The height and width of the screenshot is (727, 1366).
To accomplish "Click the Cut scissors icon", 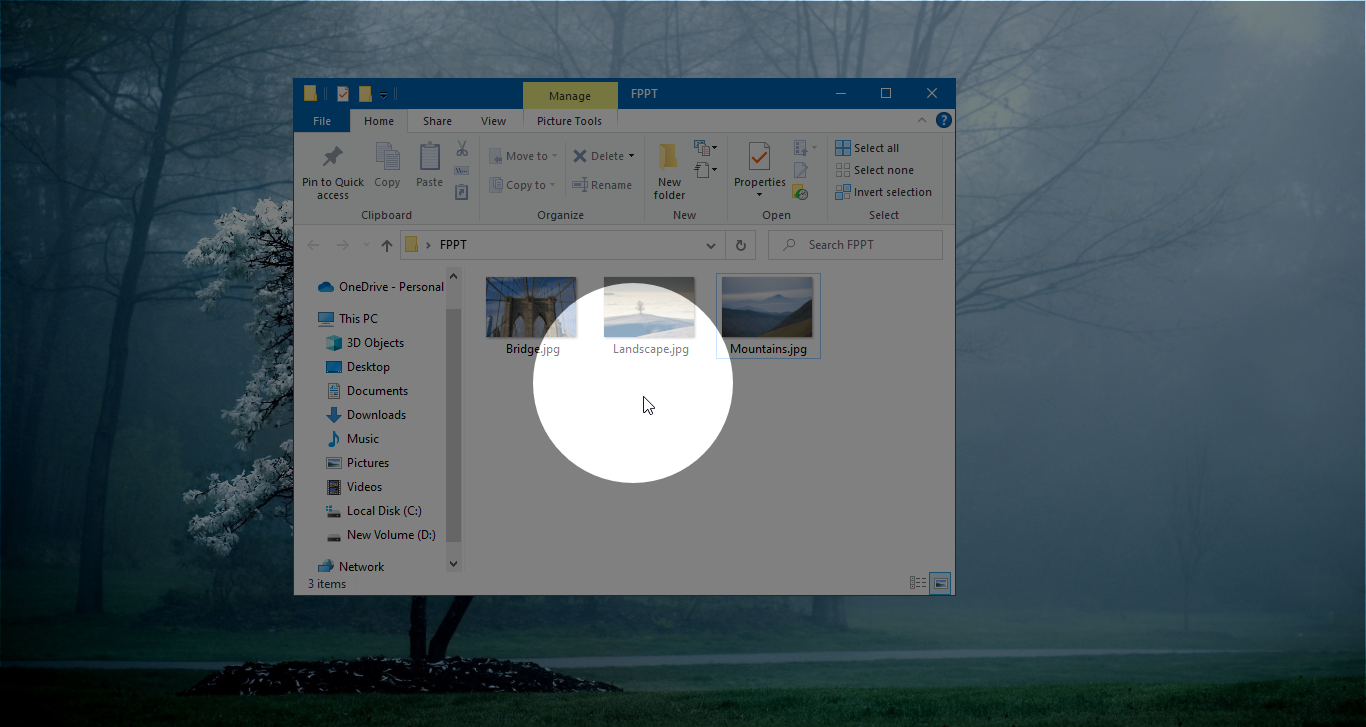I will tap(462, 149).
